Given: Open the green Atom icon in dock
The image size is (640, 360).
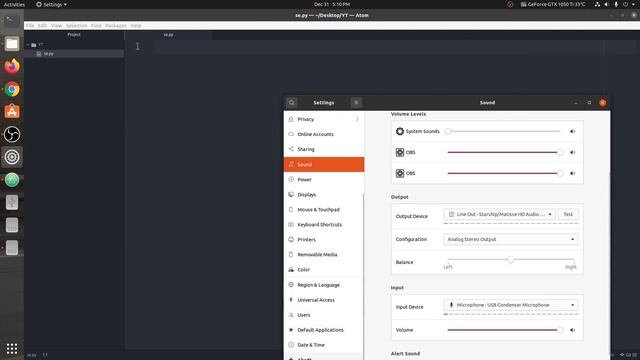Looking at the screenshot, I should point(12,180).
